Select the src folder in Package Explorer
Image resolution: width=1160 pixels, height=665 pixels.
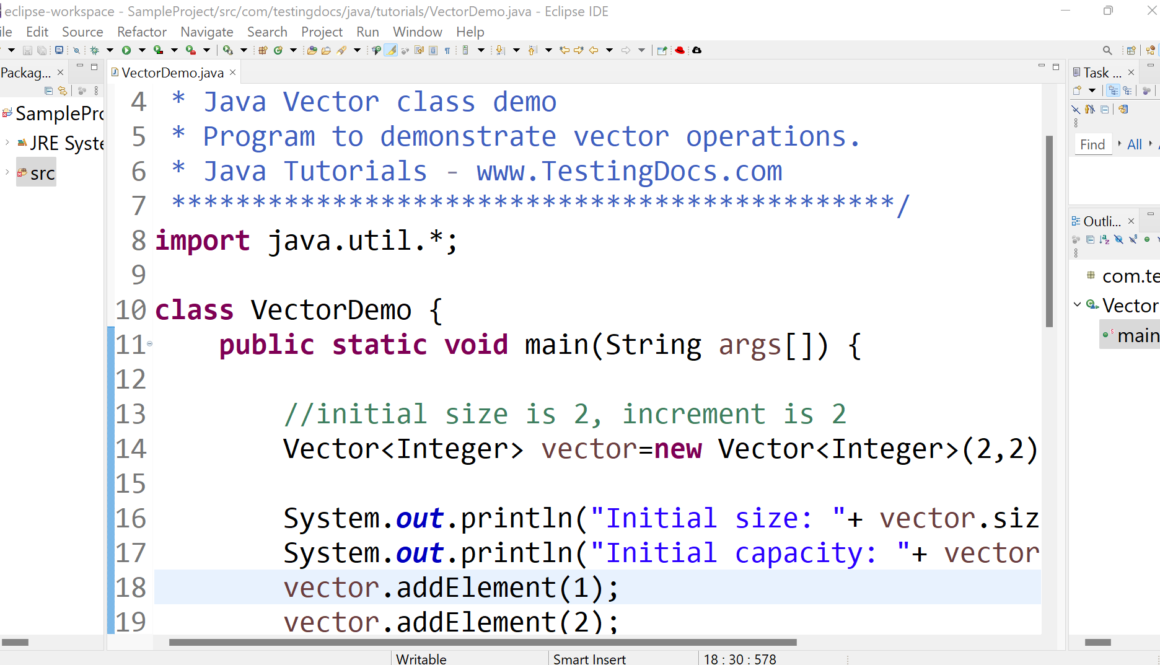click(x=42, y=173)
